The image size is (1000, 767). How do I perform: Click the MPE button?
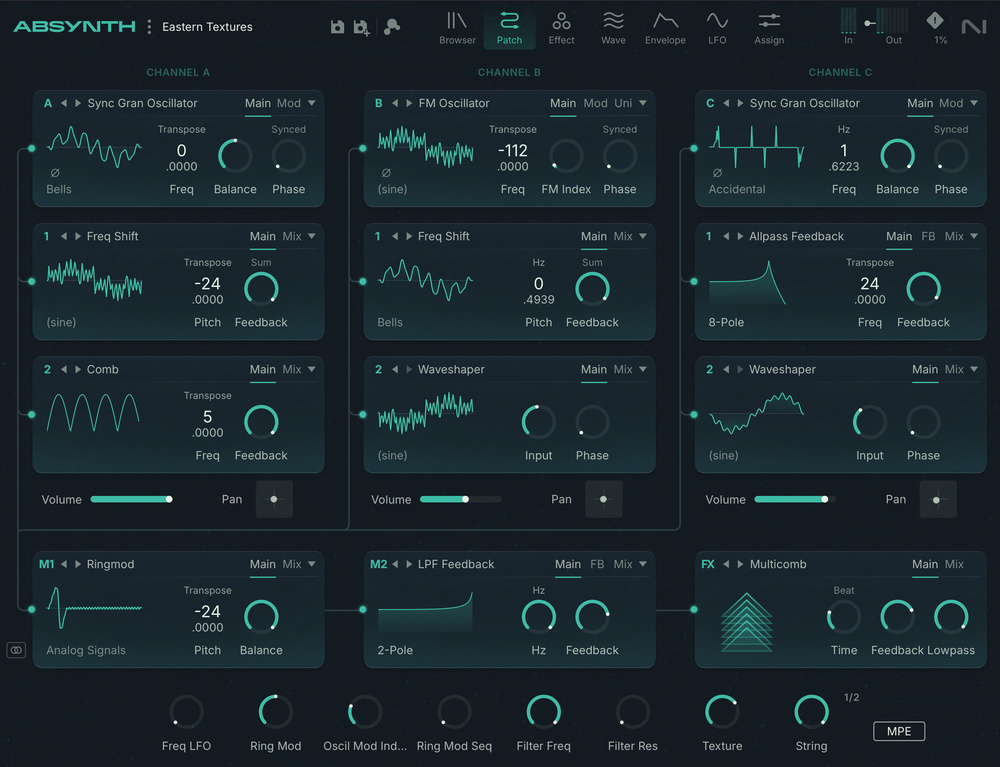(x=899, y=731)
